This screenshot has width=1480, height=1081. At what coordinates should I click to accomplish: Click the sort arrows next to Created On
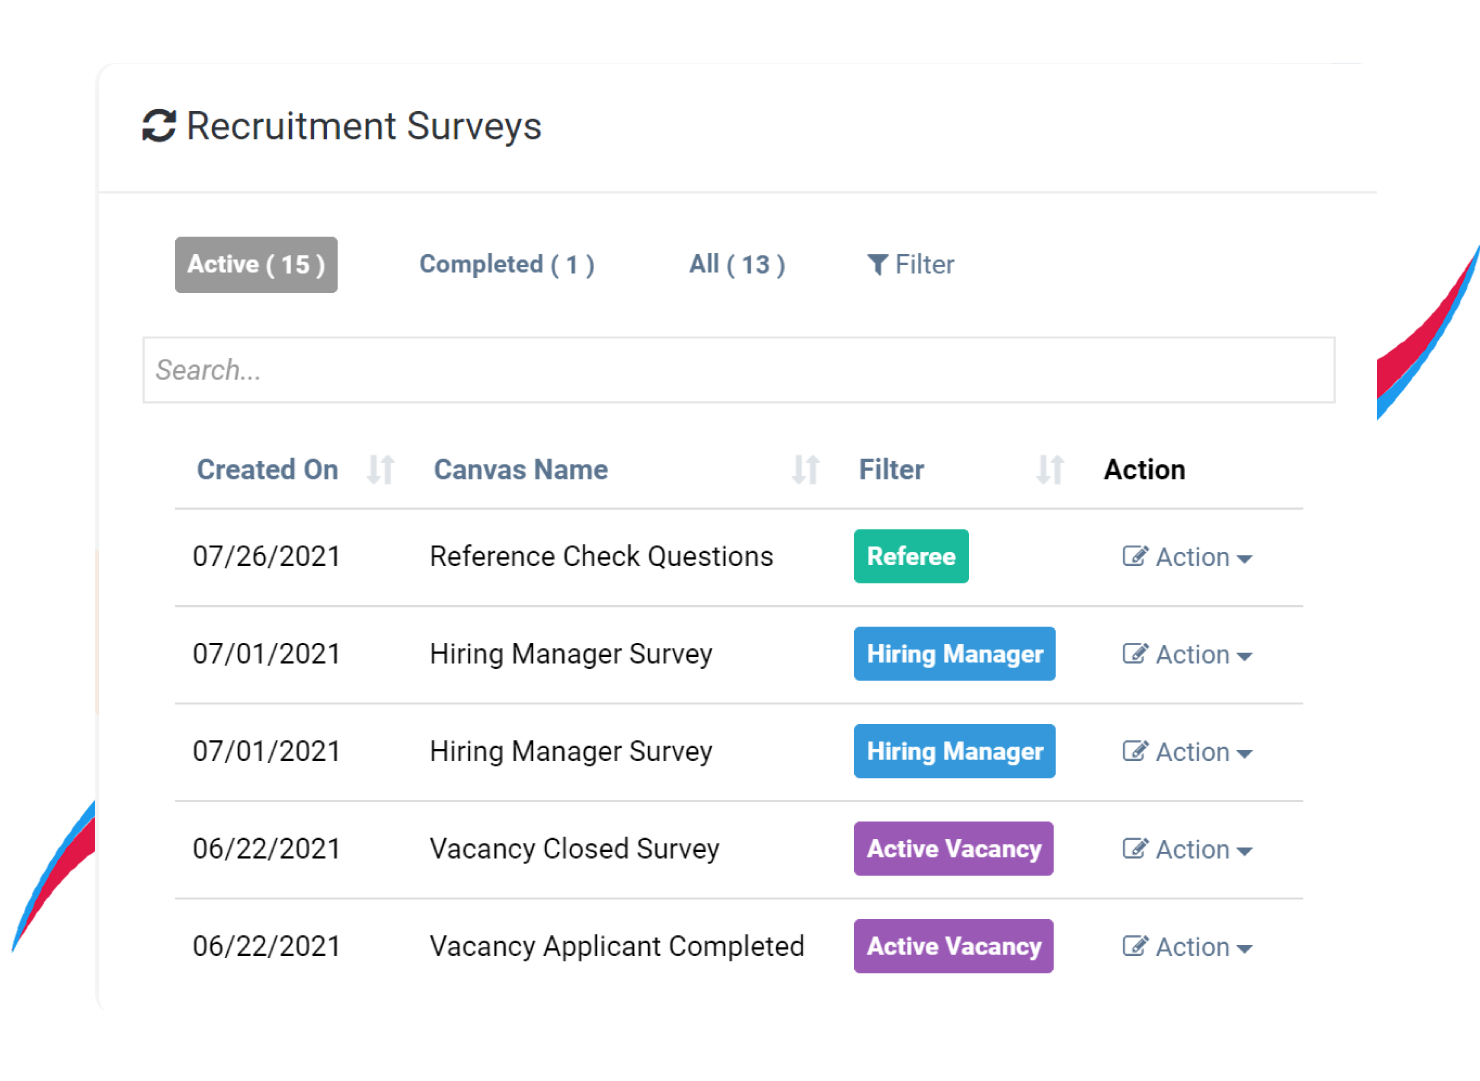[380, 468]
